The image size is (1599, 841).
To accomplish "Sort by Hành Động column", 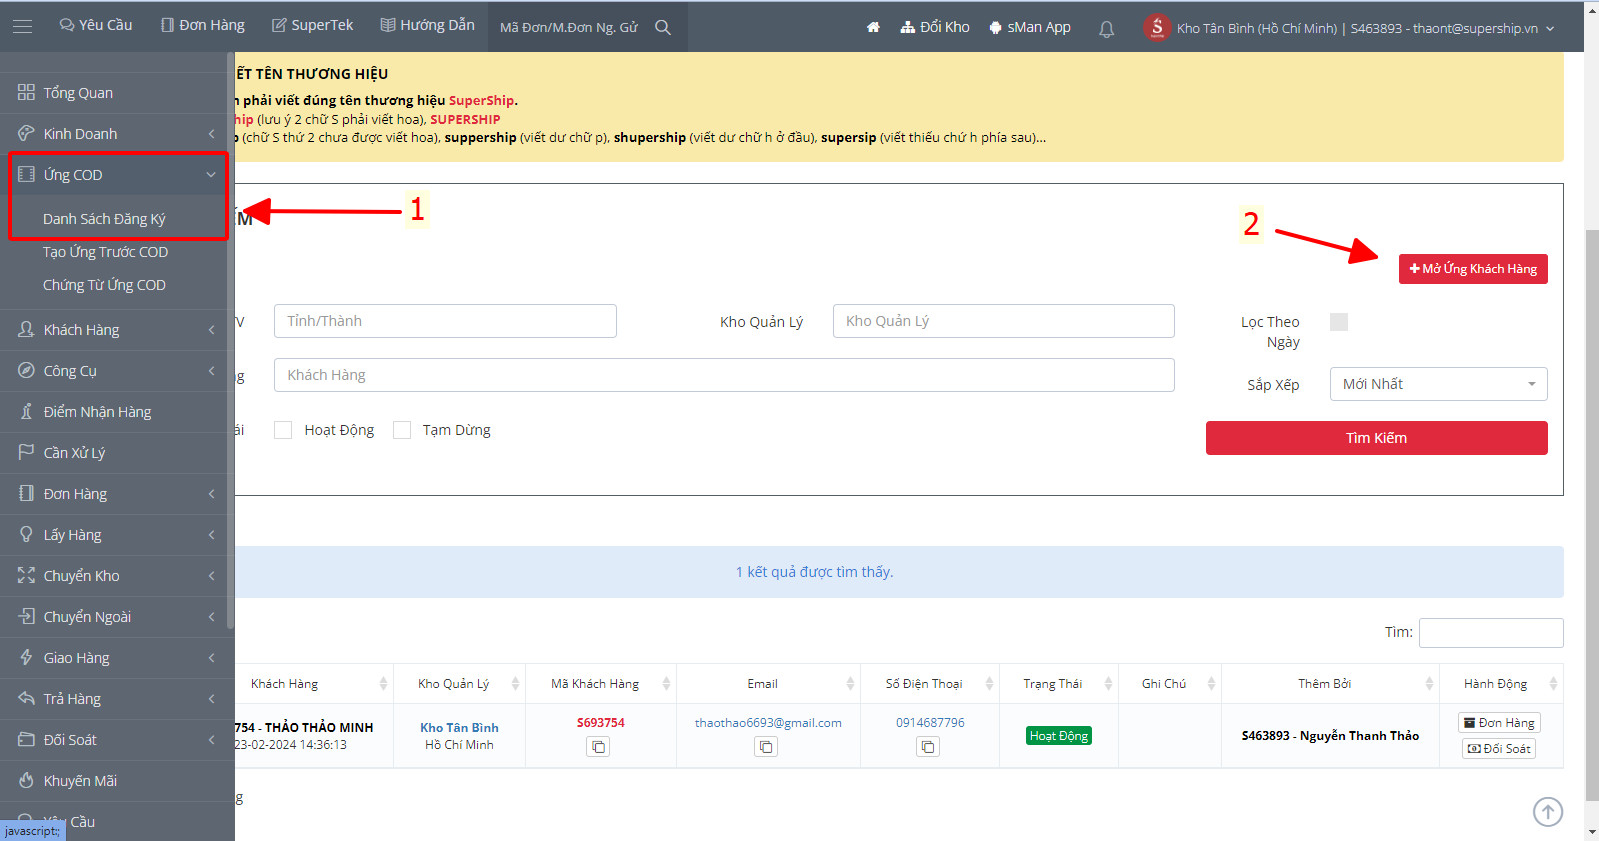I will [1501, 684].
